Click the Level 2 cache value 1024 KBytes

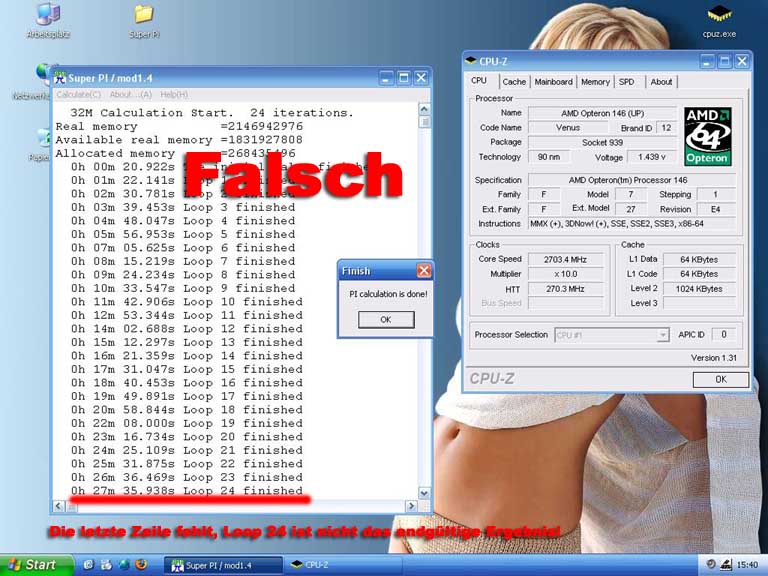coord(699,289)
